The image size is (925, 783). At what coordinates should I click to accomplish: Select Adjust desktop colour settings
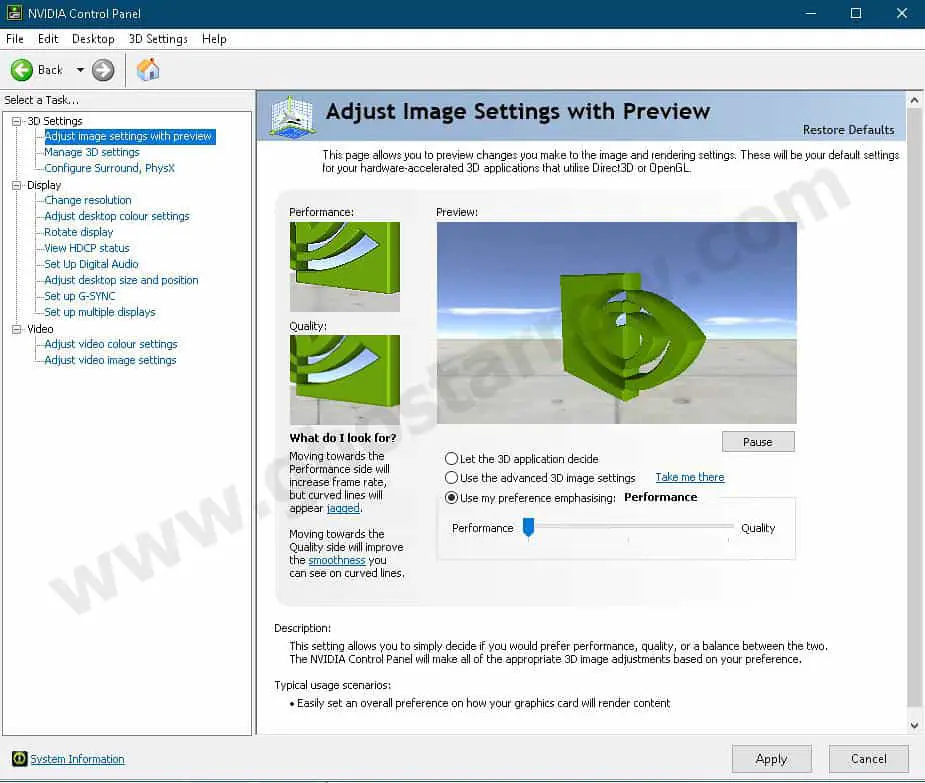(117, 216)
